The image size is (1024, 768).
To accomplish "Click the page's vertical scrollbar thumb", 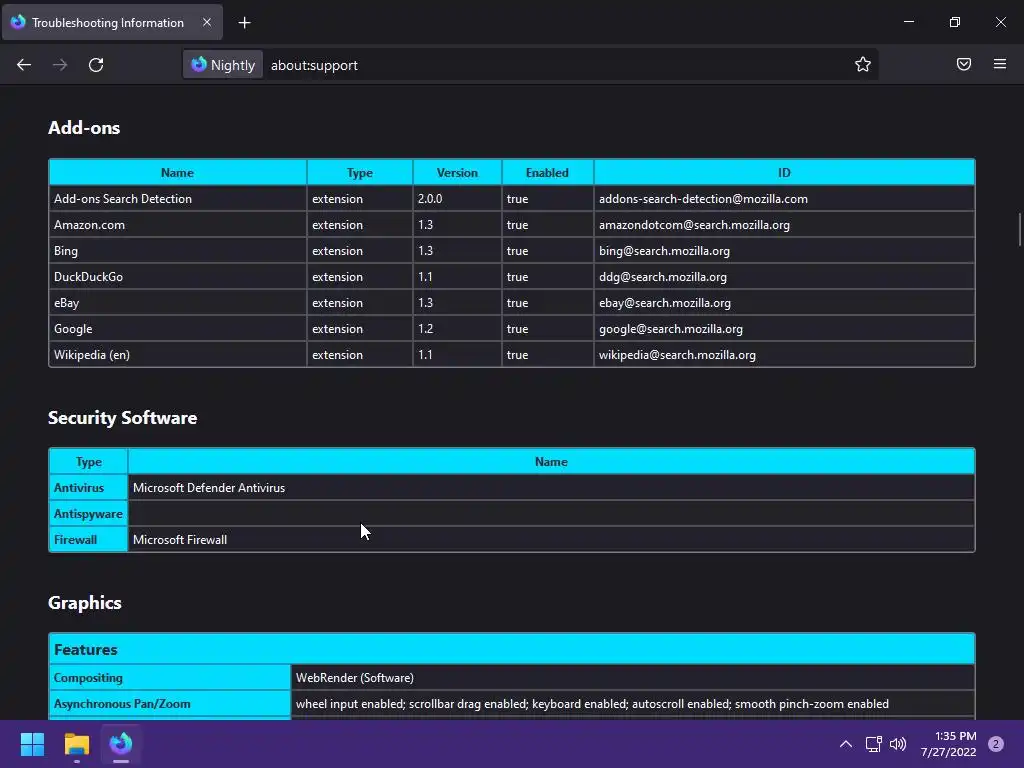I will (x=1019, y=229).
